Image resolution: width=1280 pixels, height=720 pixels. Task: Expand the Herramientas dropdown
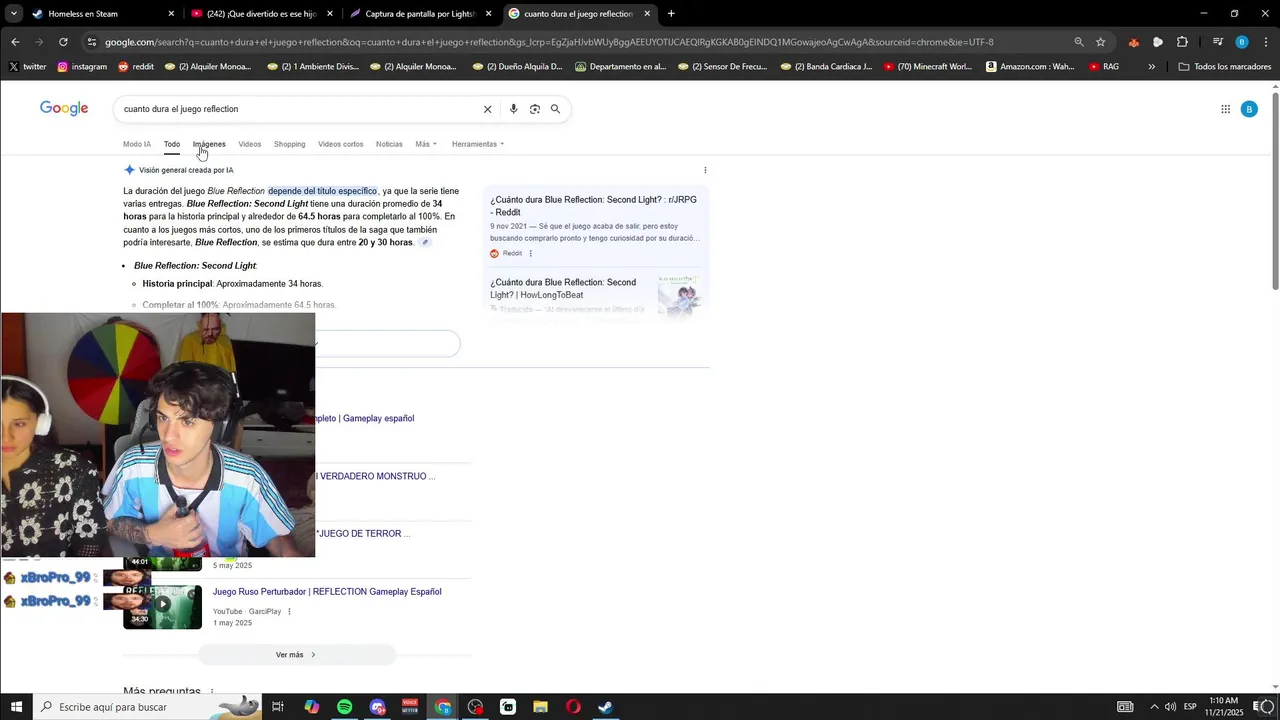click(x=478, y=144)
